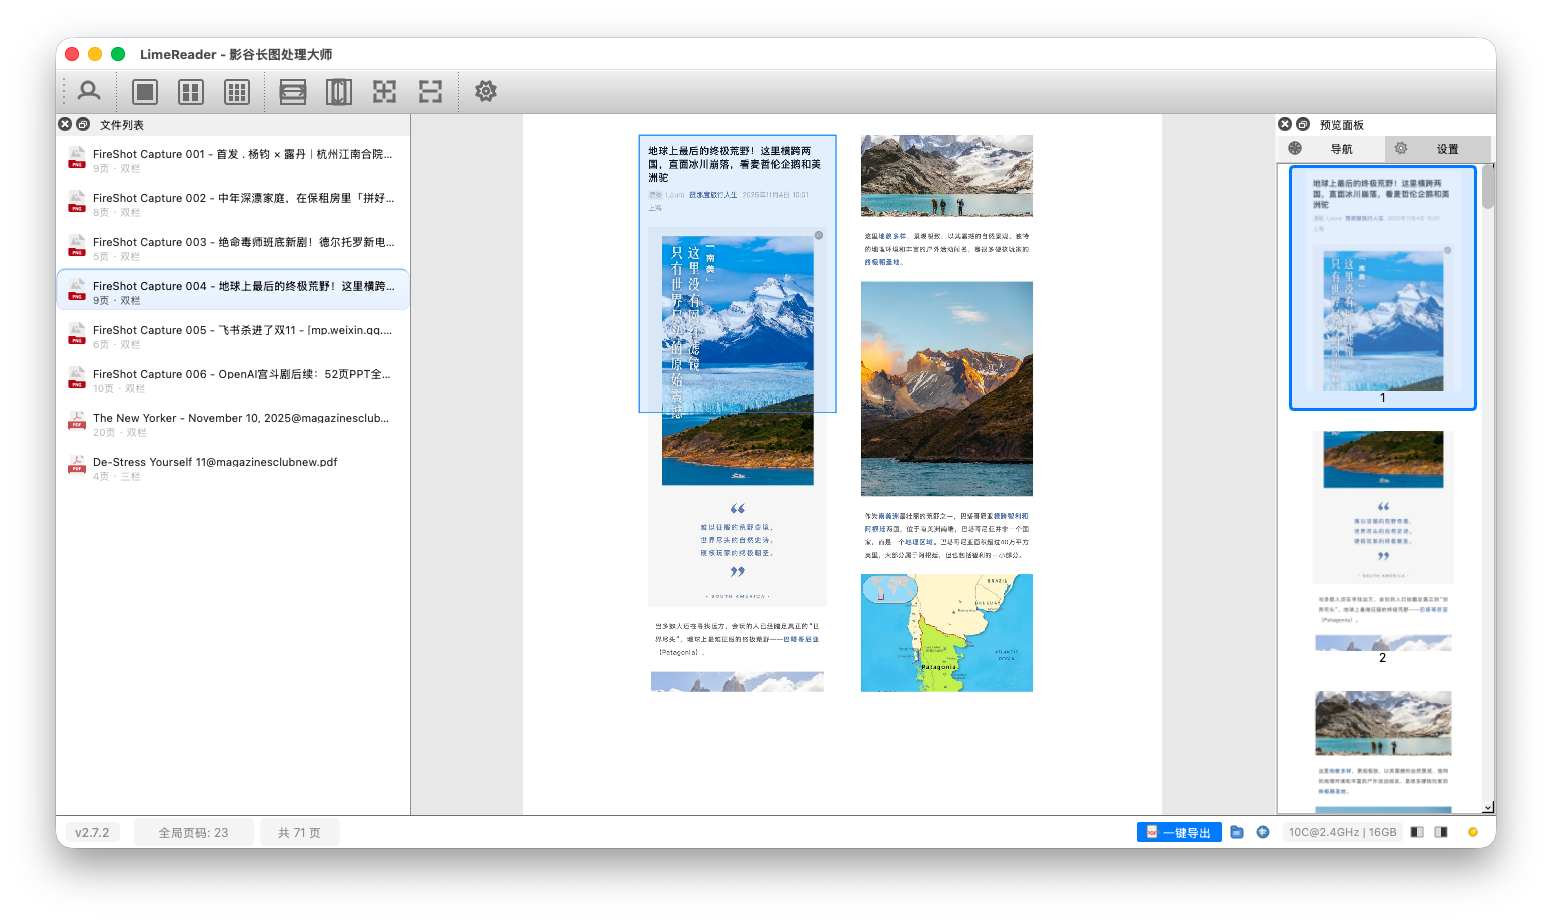Click the 一键导出 export button
Screen dimensions: 1552x922
[1179, 831]
